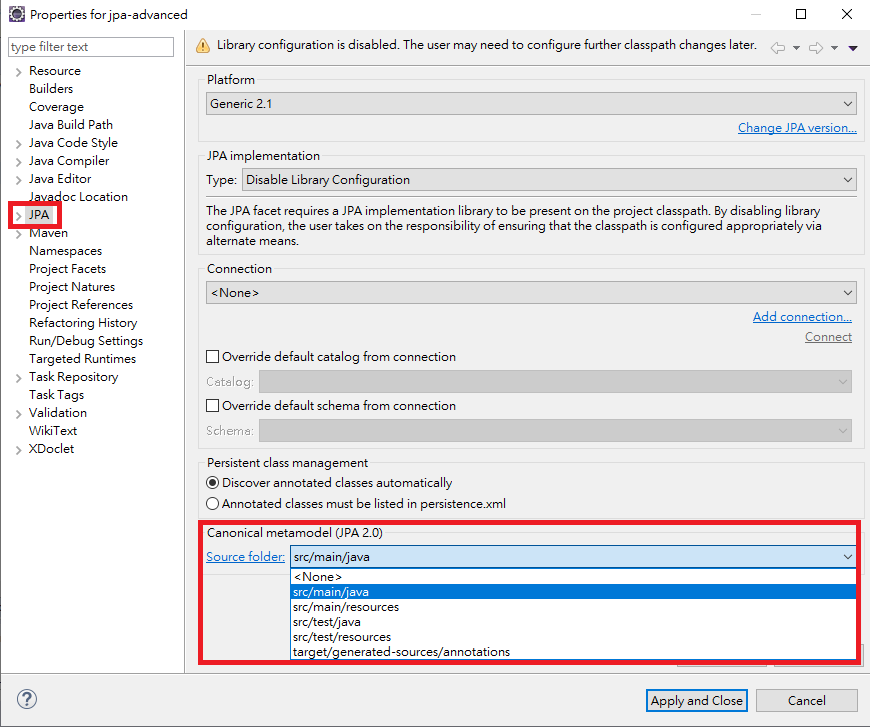Select Project Natures item
The image size is (870, 727).
pyautogui.click(x=72, y=286)
